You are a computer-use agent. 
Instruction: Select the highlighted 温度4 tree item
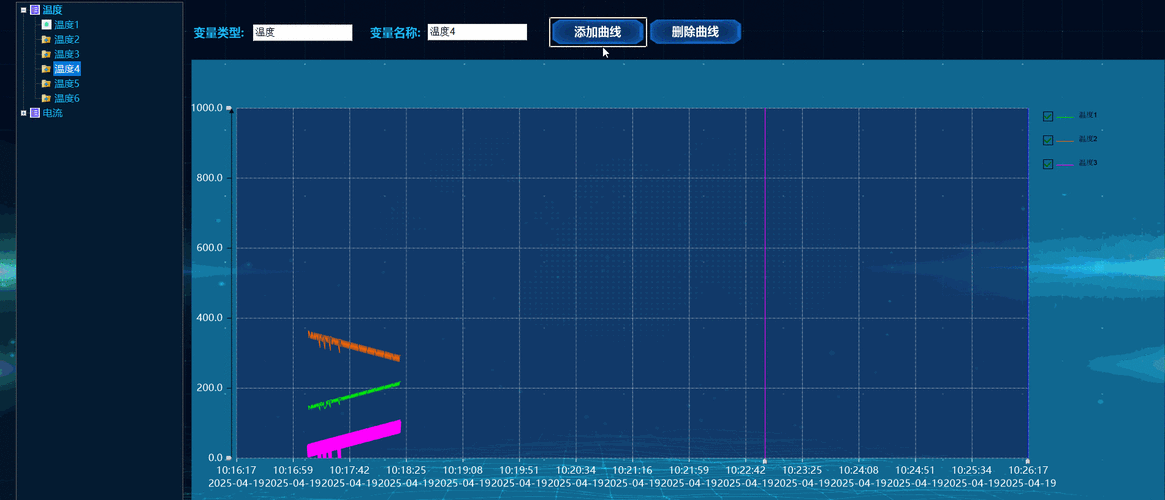pos(67,69)
